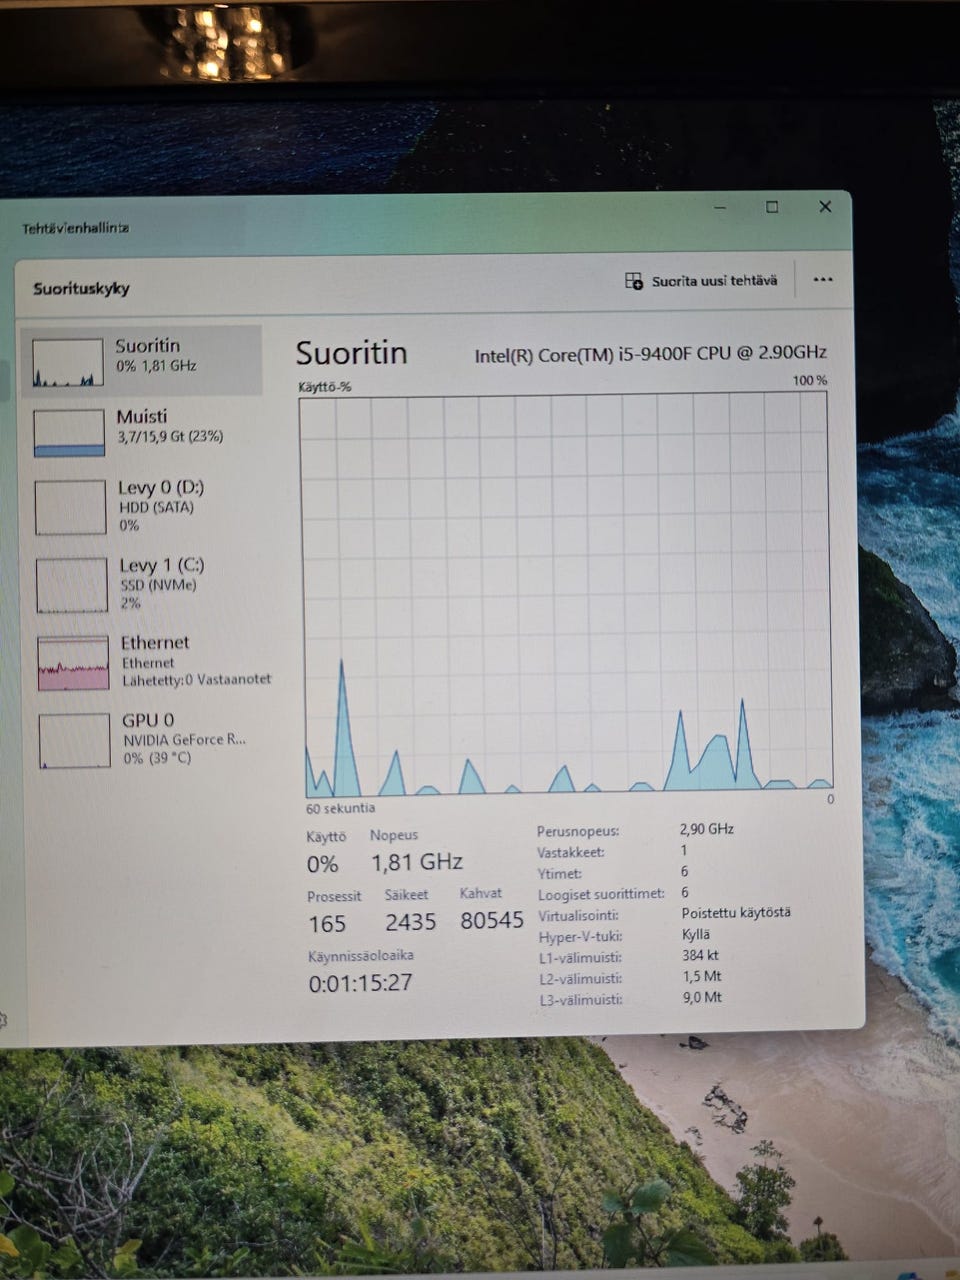Click the Perusnopeus value 2,90 GHz
Viewport: 960px width, 1280px height.
pyautogui.click(x=707, y=829)
